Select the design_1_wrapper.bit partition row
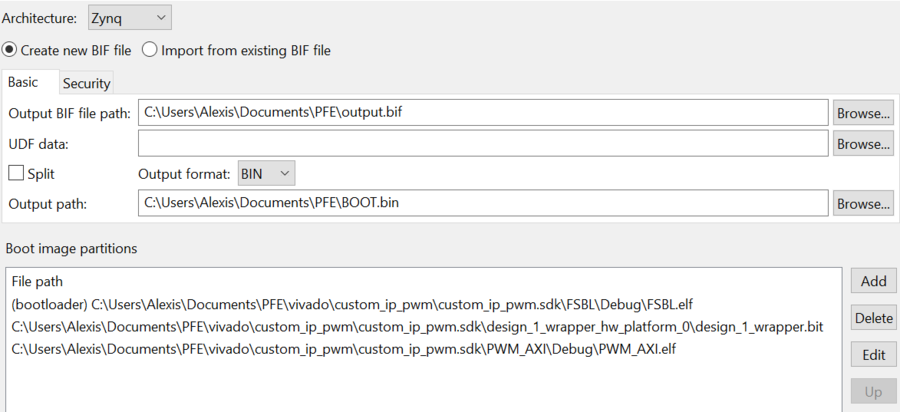The height and width of the screenshot is (412, 900). 417,326
